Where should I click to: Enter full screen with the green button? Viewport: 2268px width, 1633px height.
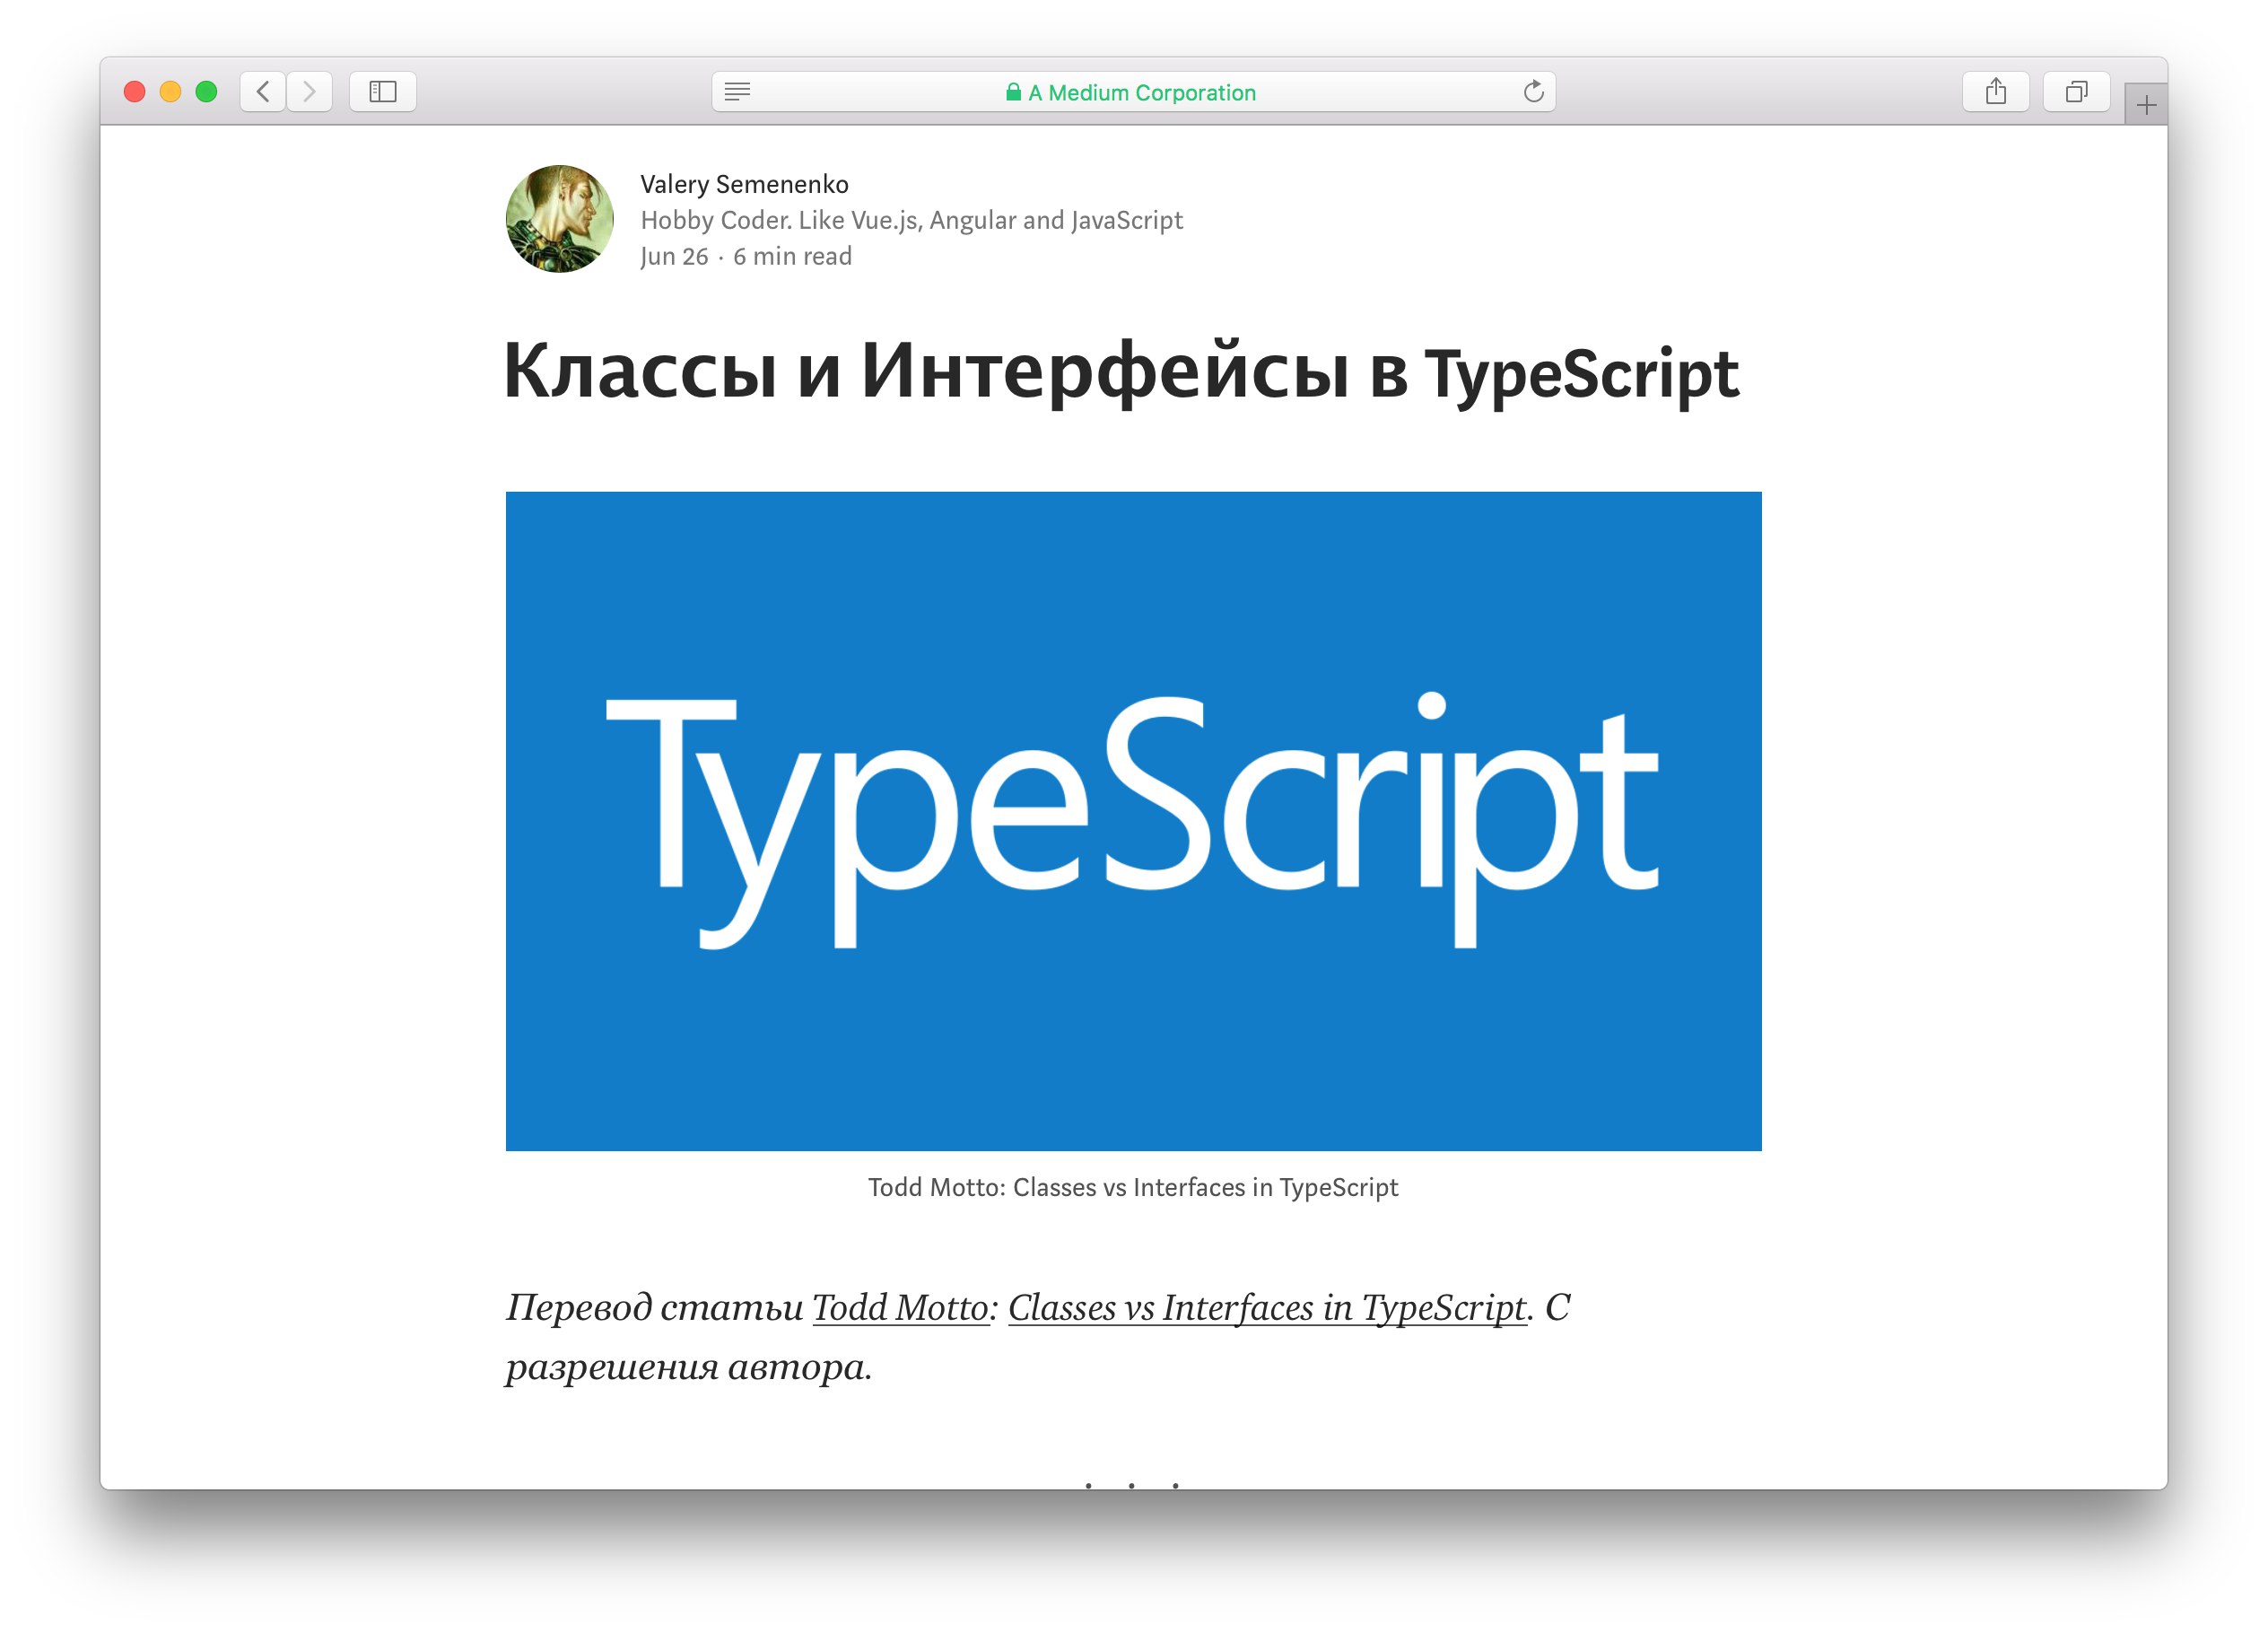207,92
